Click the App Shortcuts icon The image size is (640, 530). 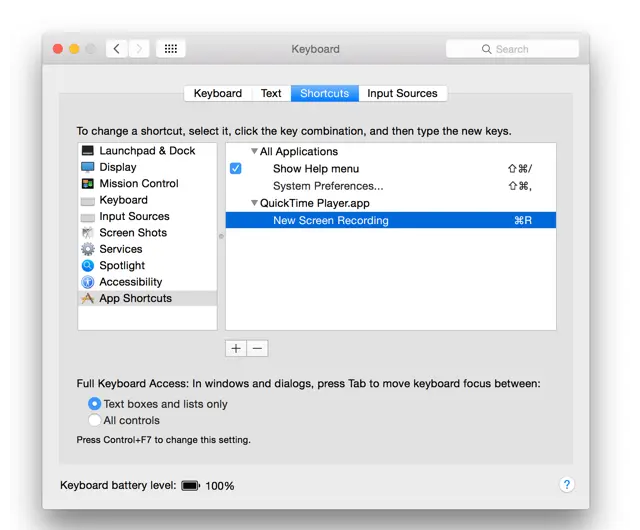click(87, 298)
